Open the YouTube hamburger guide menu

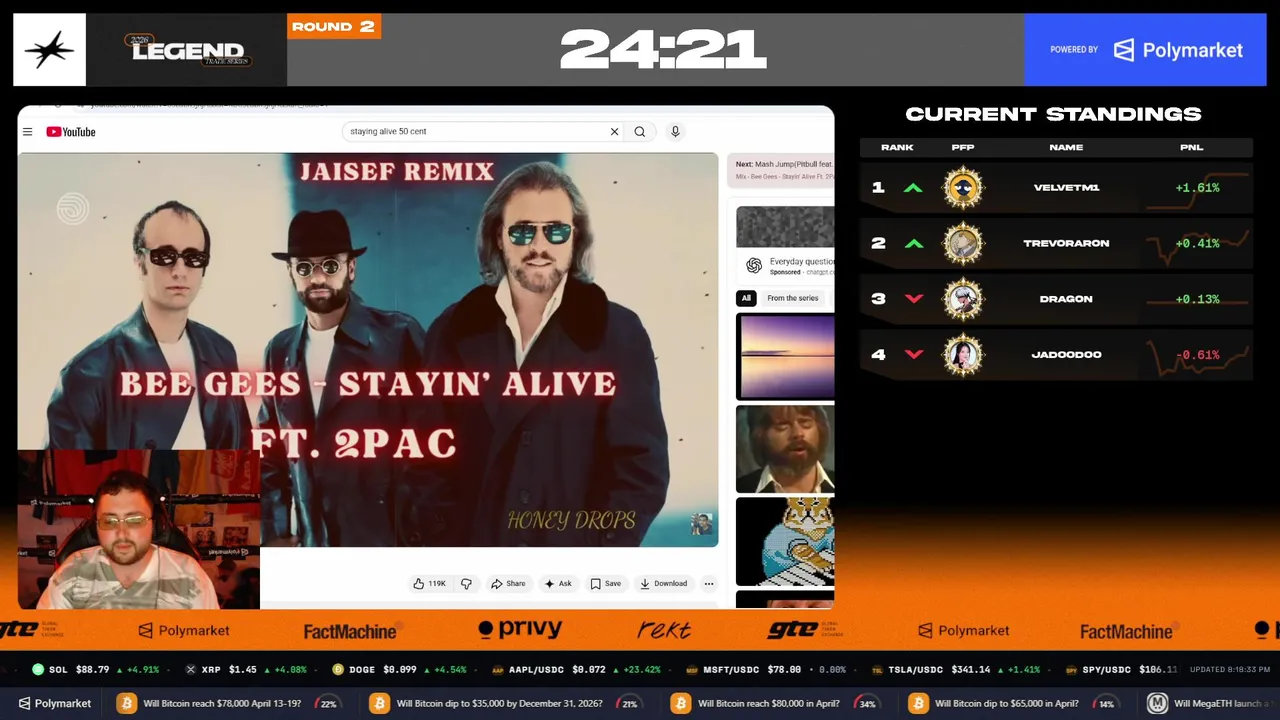[28, 132]
